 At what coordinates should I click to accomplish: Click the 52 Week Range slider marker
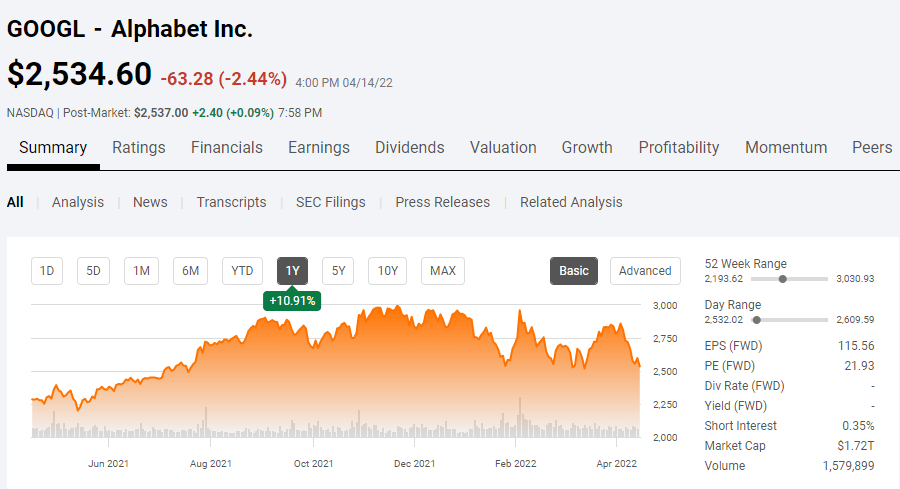pos(783,279)
